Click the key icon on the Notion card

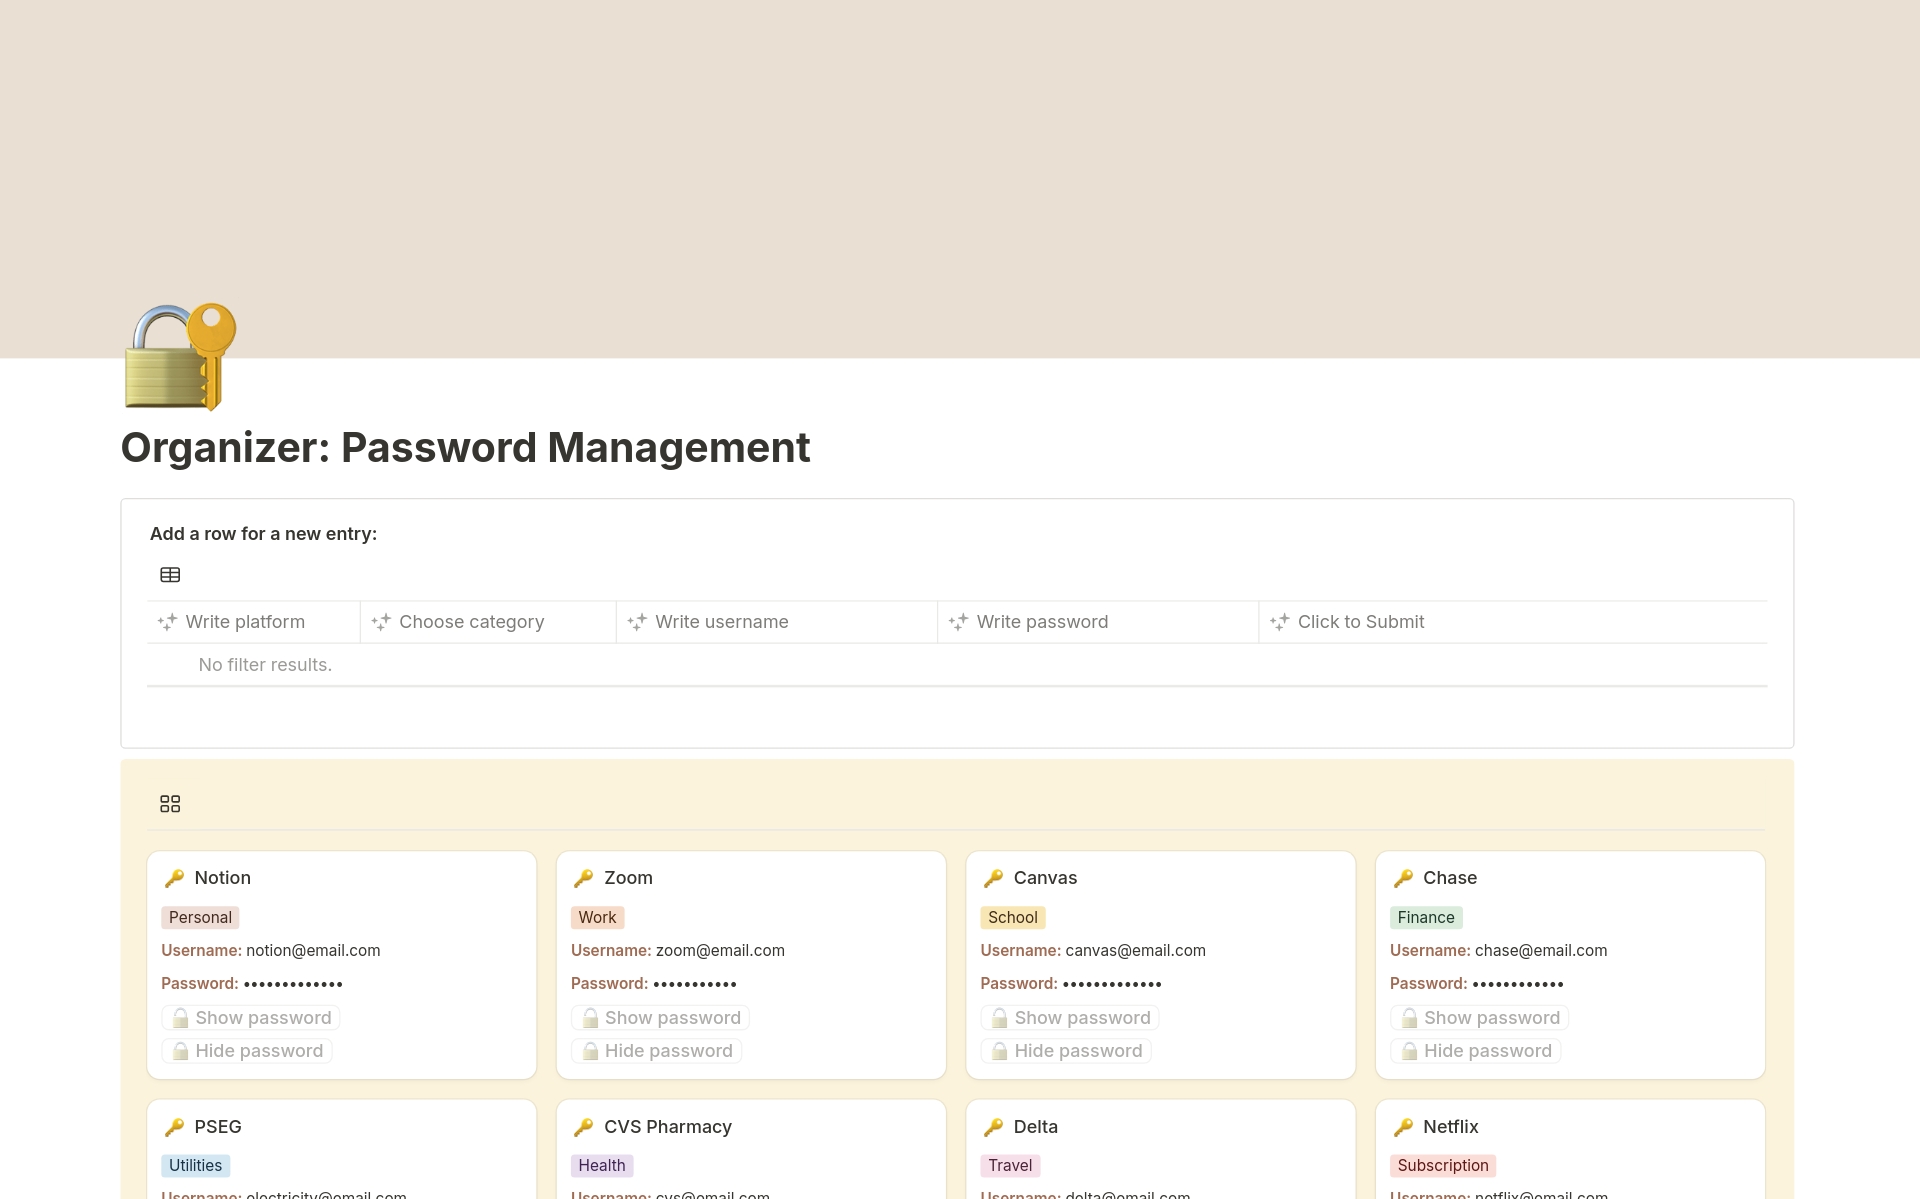point(174,878)
